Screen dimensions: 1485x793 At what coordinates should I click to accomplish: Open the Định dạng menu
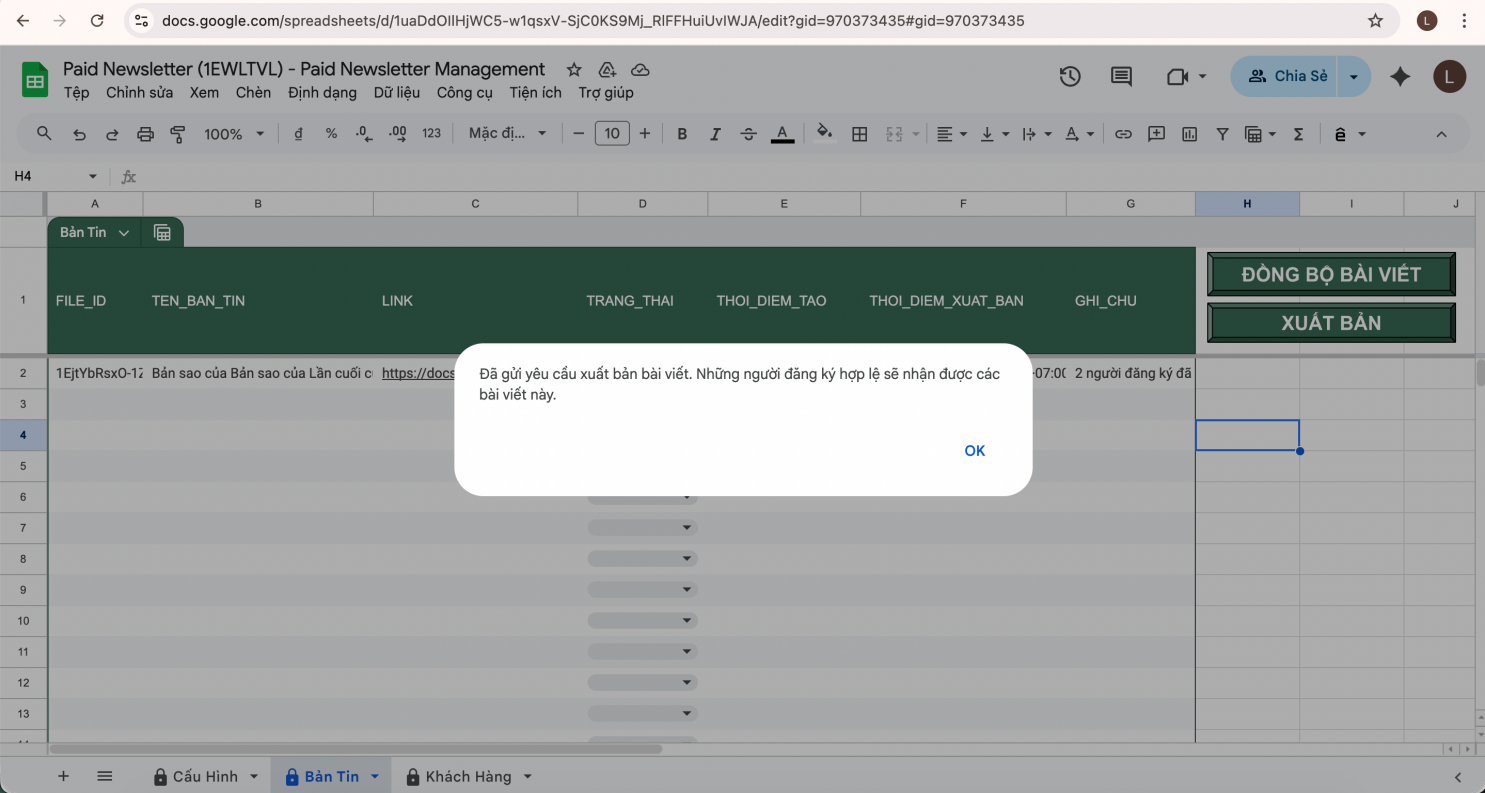point(322,92)
